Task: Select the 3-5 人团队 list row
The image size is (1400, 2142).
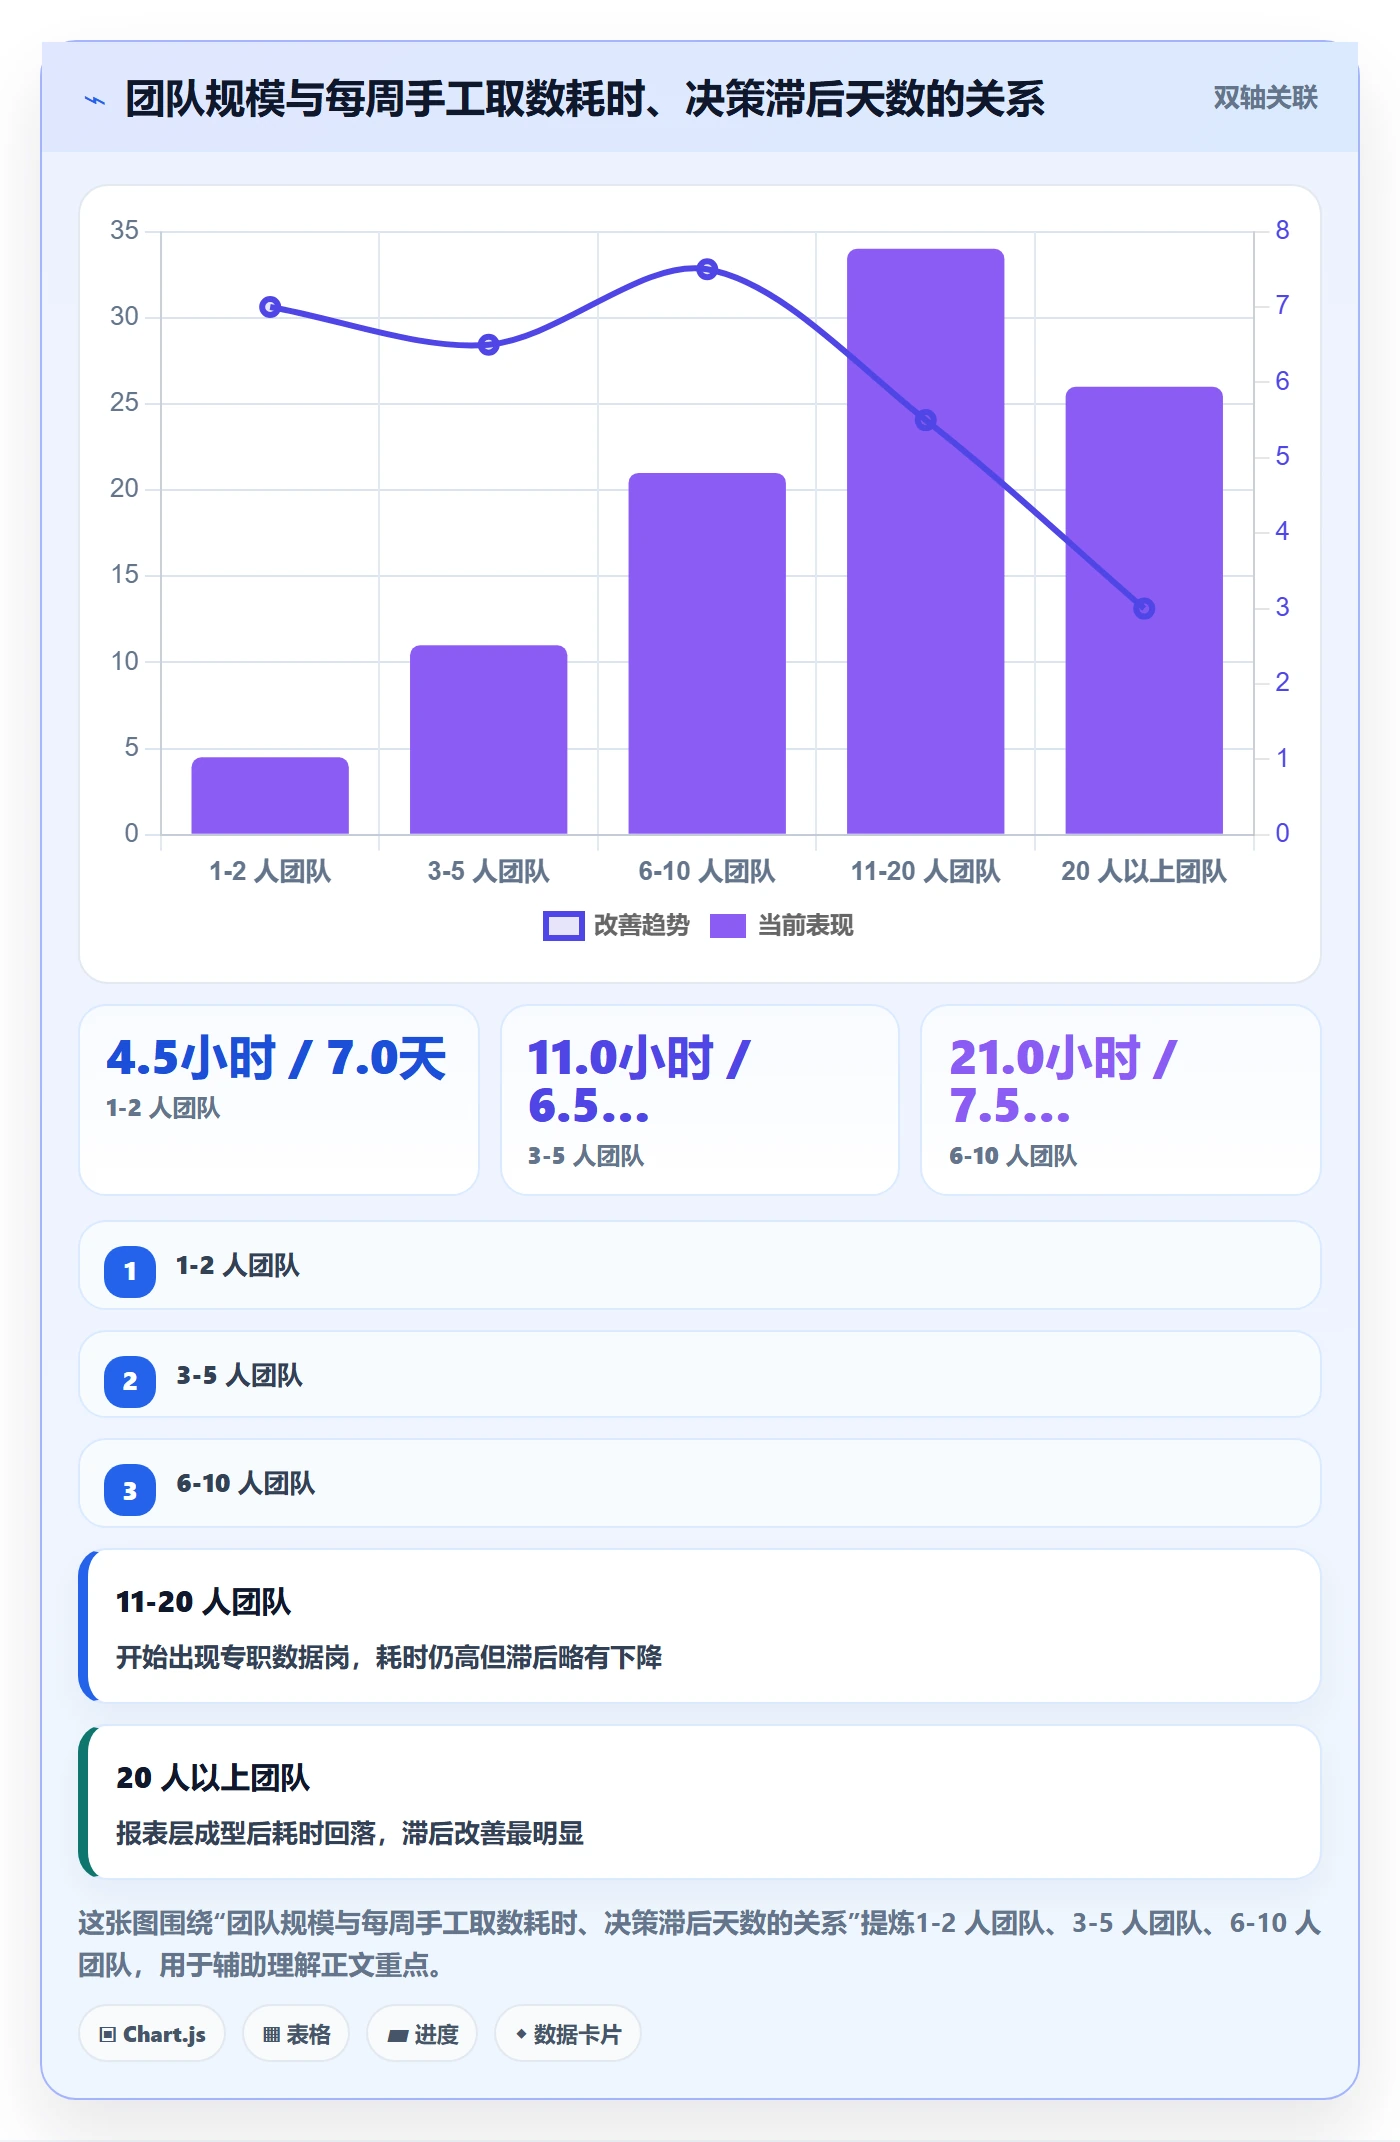Action: [x=700, y=1374]
